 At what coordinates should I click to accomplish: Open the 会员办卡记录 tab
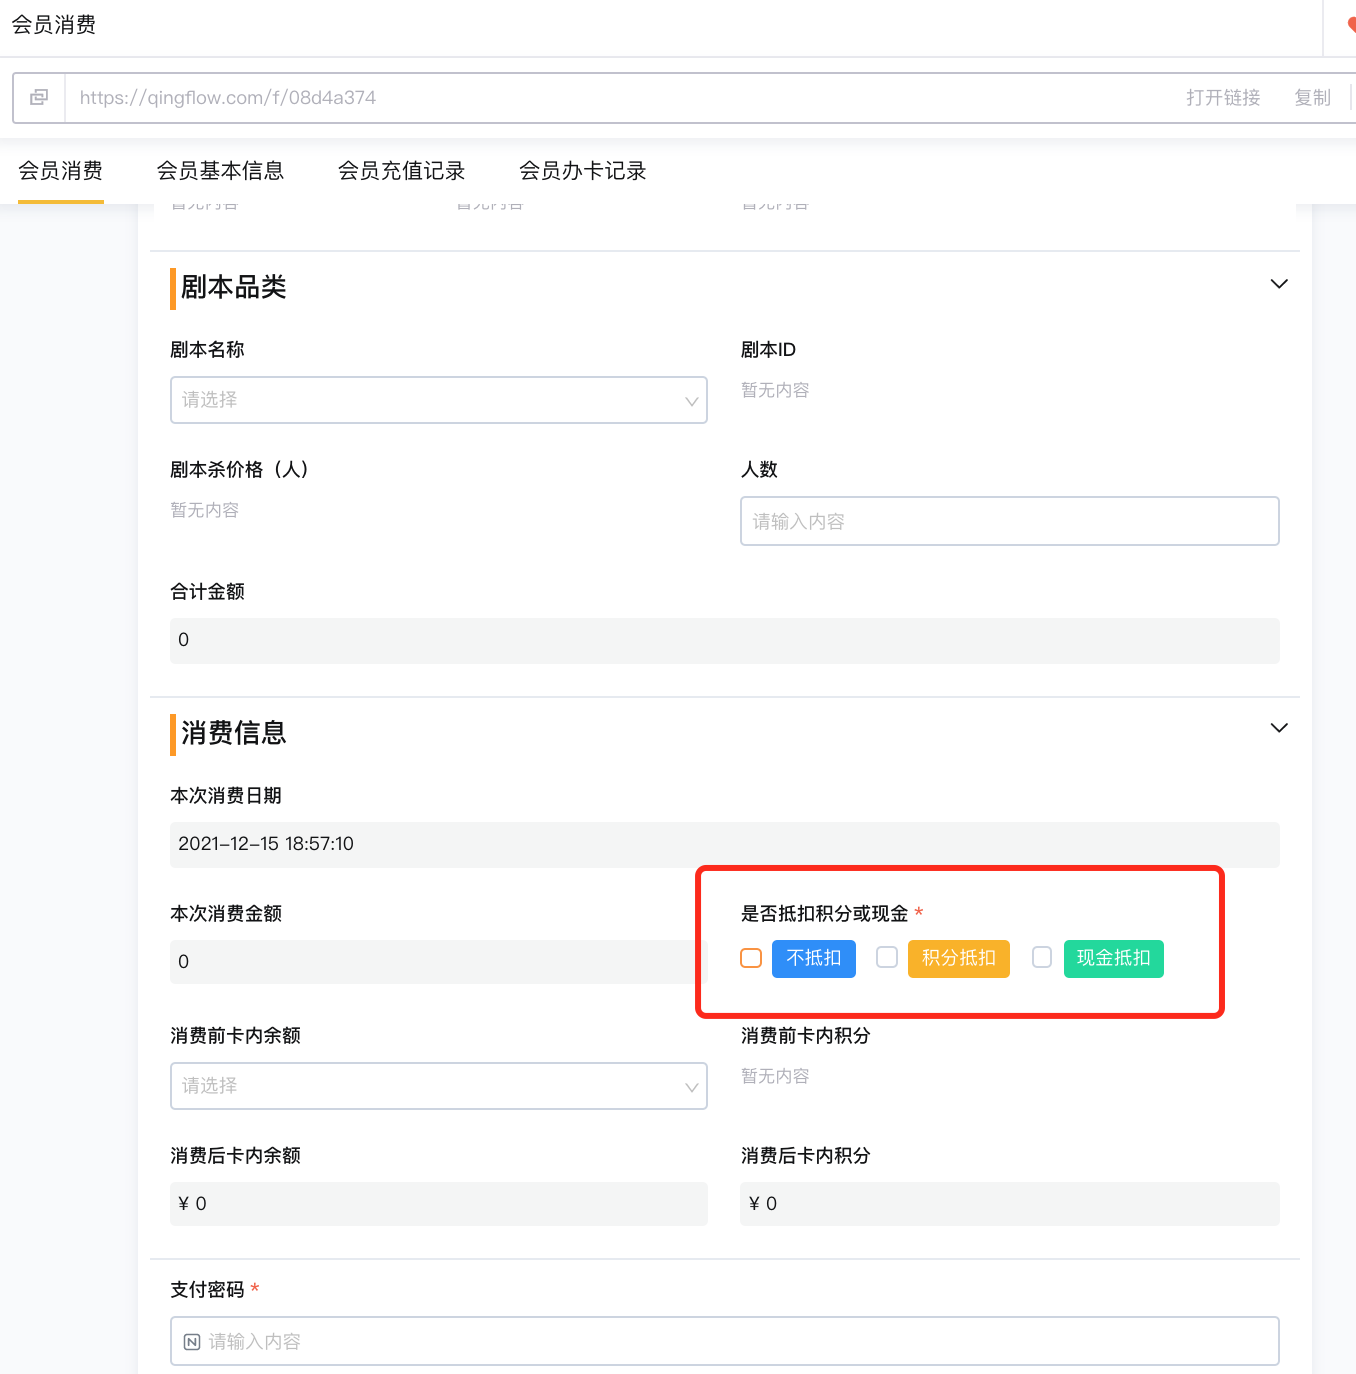(x=583, y=171)
